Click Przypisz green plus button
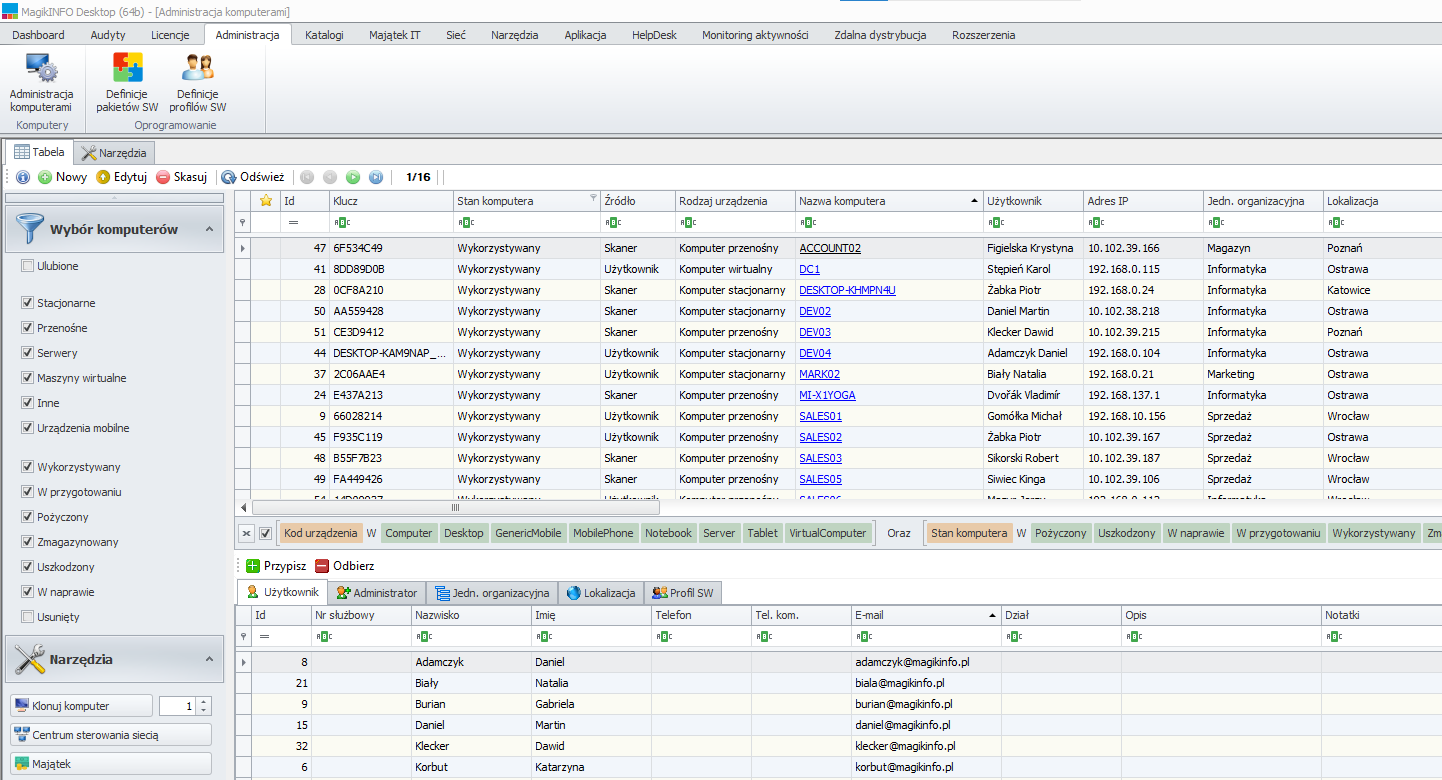This screenshot has width=1442, height=780. pos(276,566)
